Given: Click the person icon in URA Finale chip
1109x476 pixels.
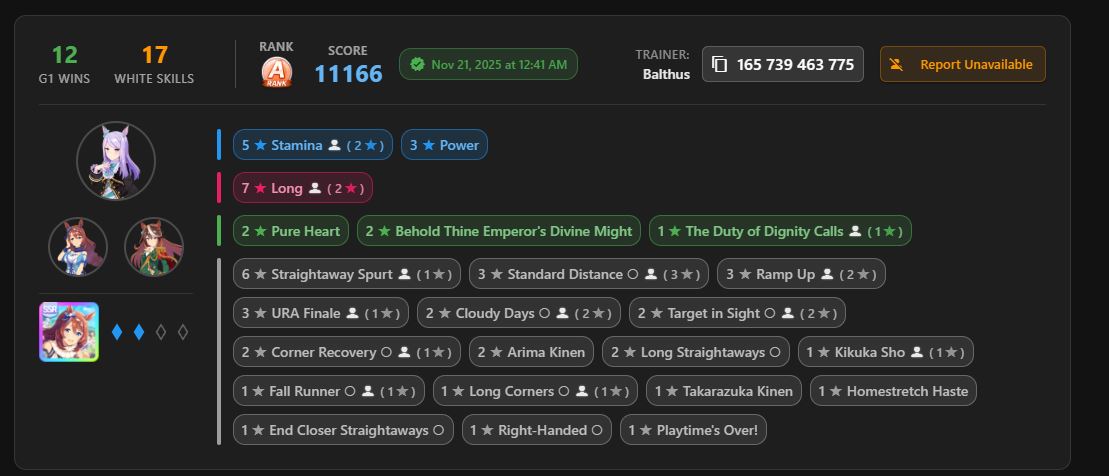Looking at the screenshot, I should pyautogui.click(x=352, y=313).
